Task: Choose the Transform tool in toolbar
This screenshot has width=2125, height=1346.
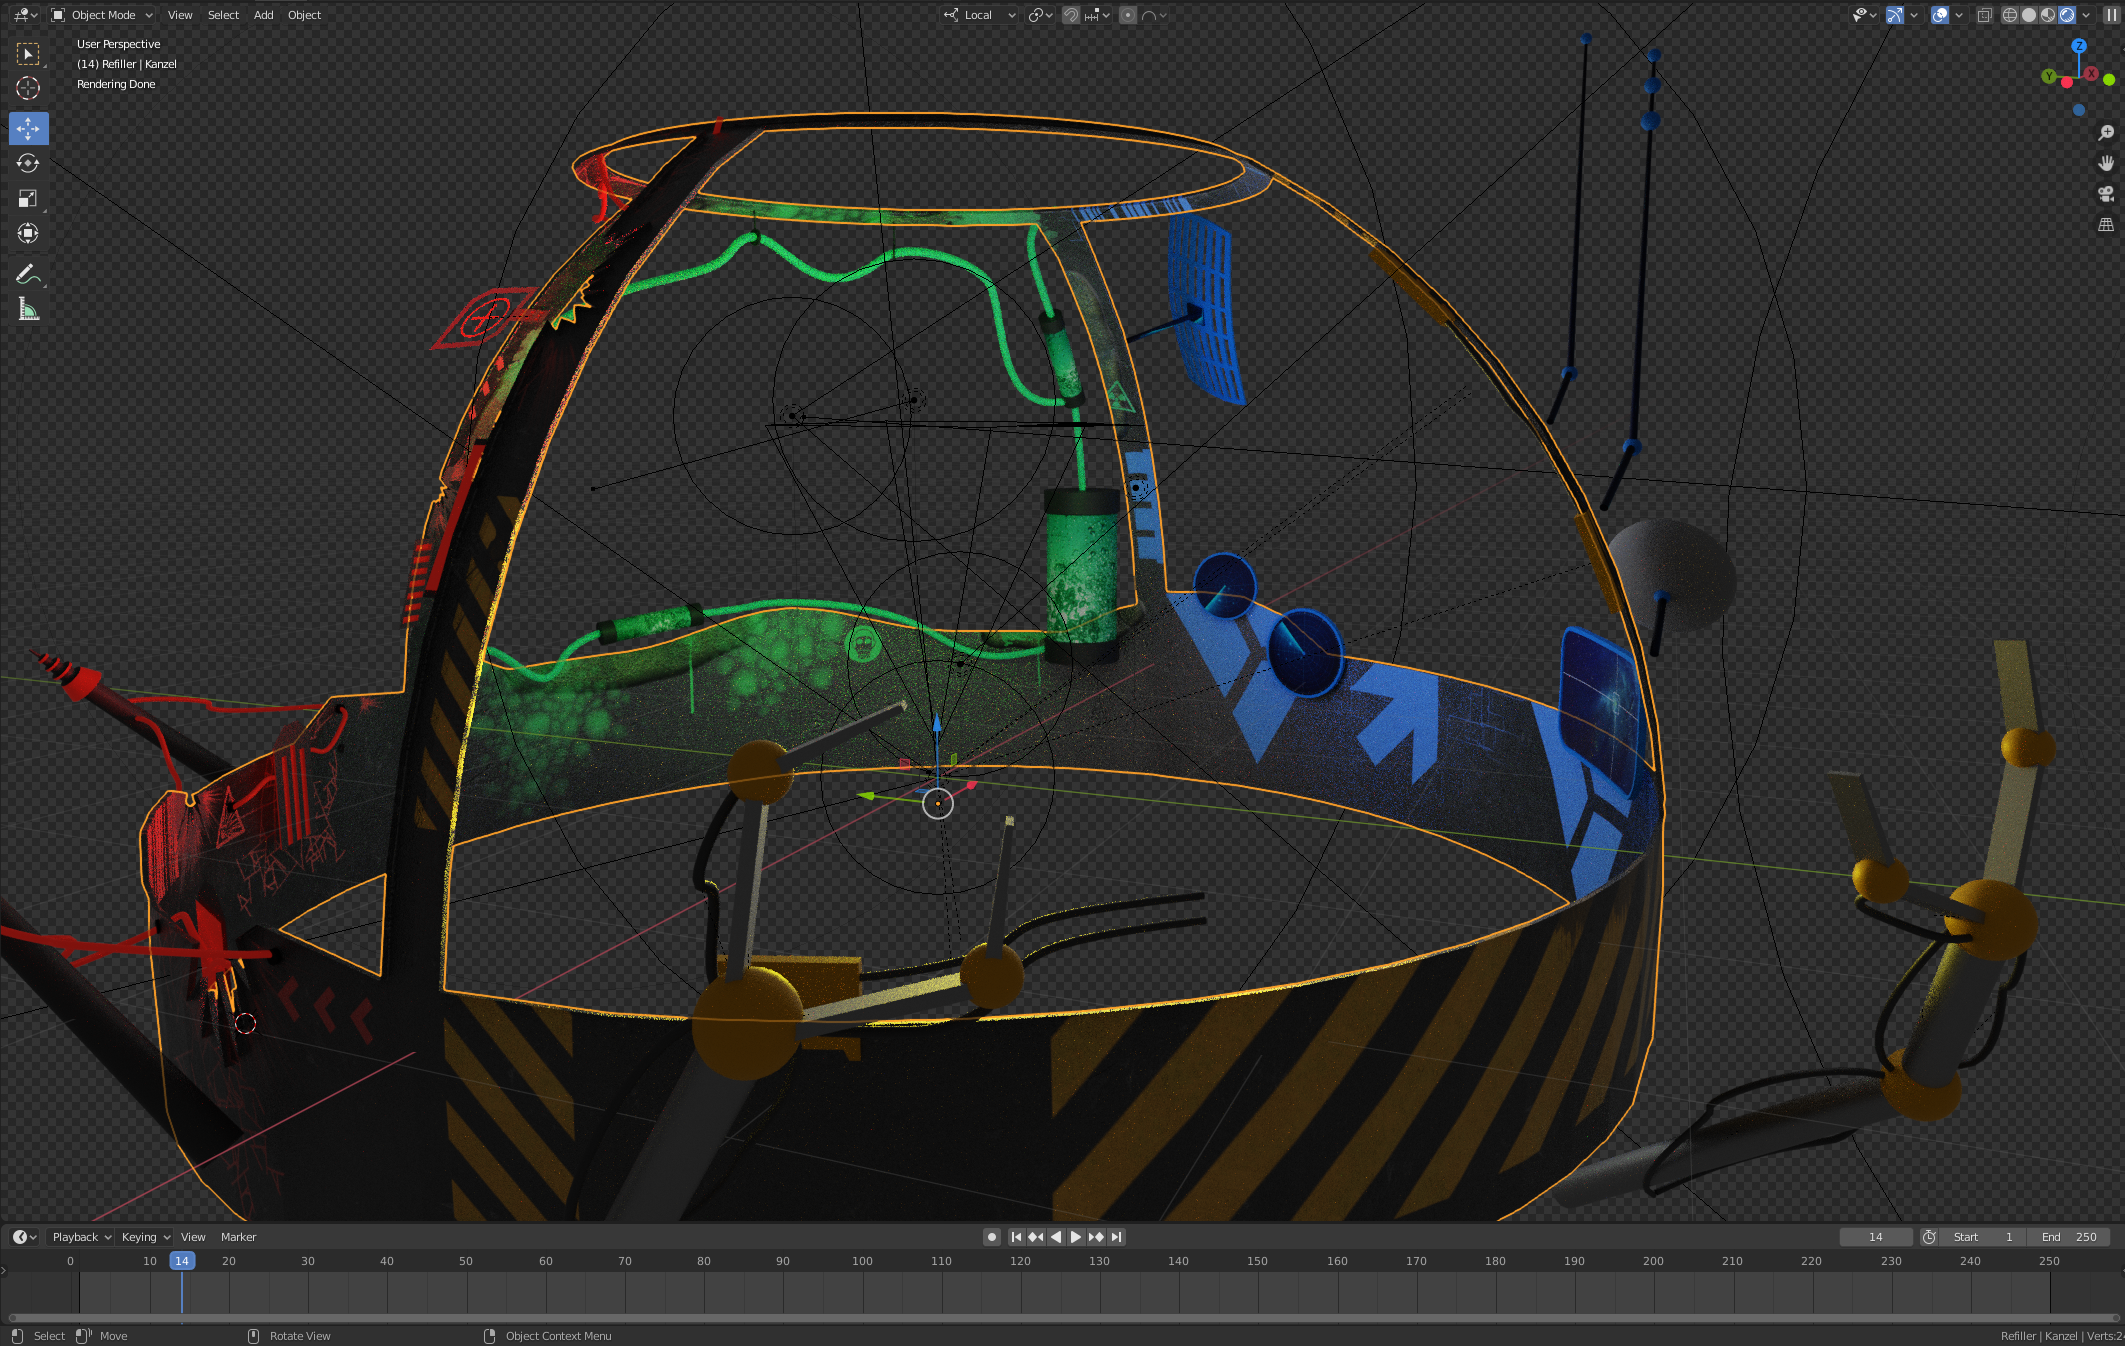Action: [28, 234]
